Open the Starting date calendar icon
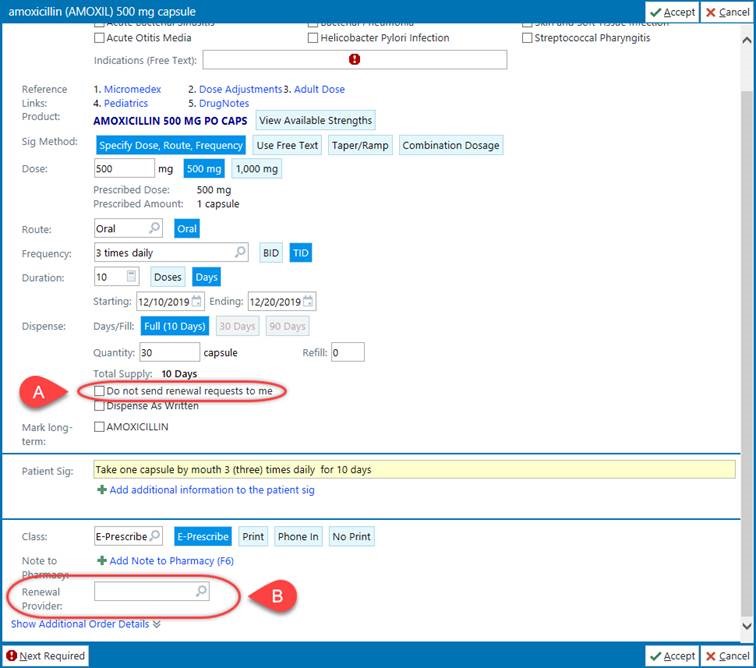The height and width of the screenshot is (668, 756). pos(197,301)
